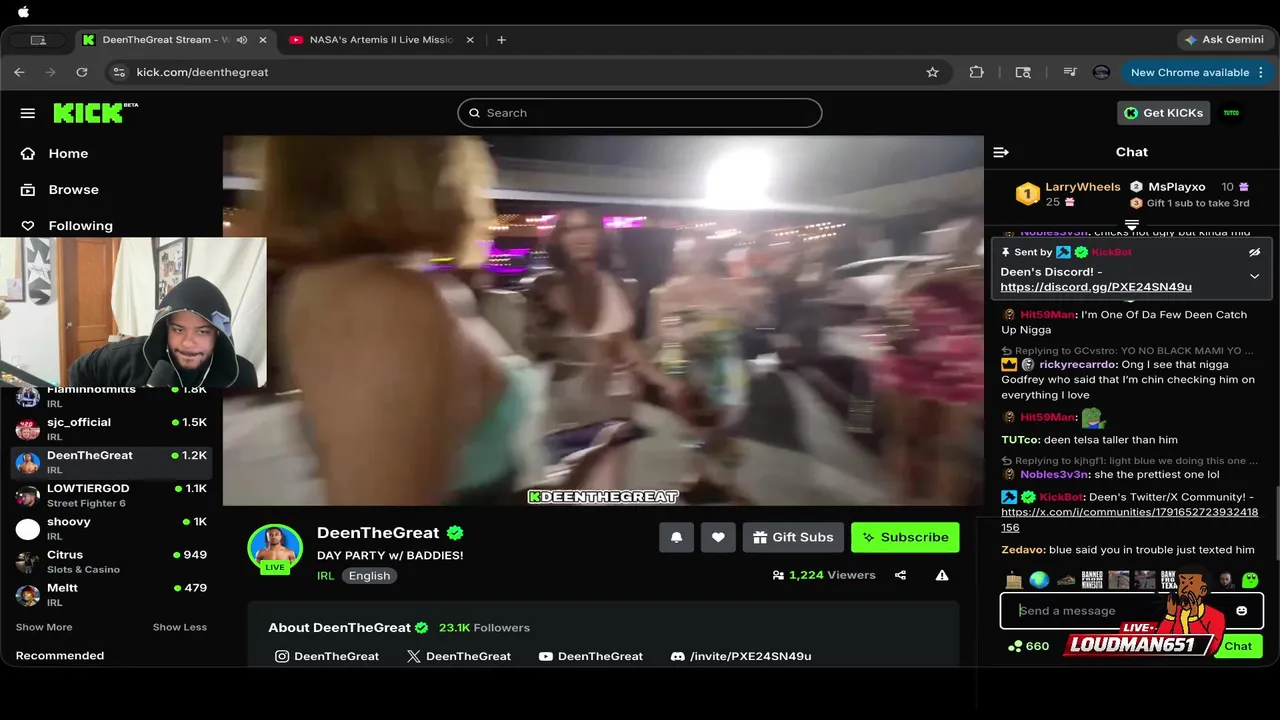Expand the pinned message chevron
The width and height of the screenshot is (1280, 720).
1254,276
